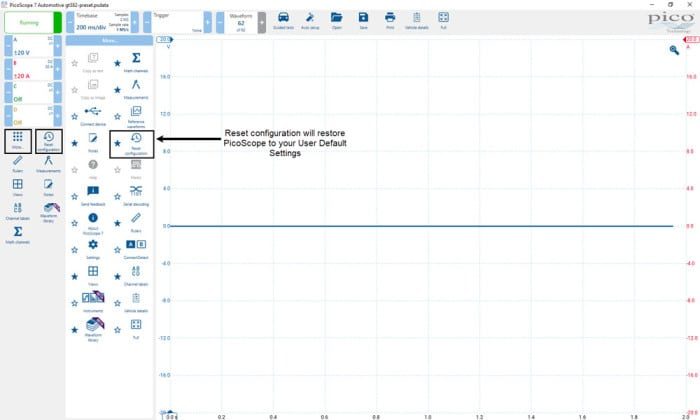Image resolution: width=700 pixels, height=420 pixels.
Task: Open channel C Off options
Action: coord(33,92)
